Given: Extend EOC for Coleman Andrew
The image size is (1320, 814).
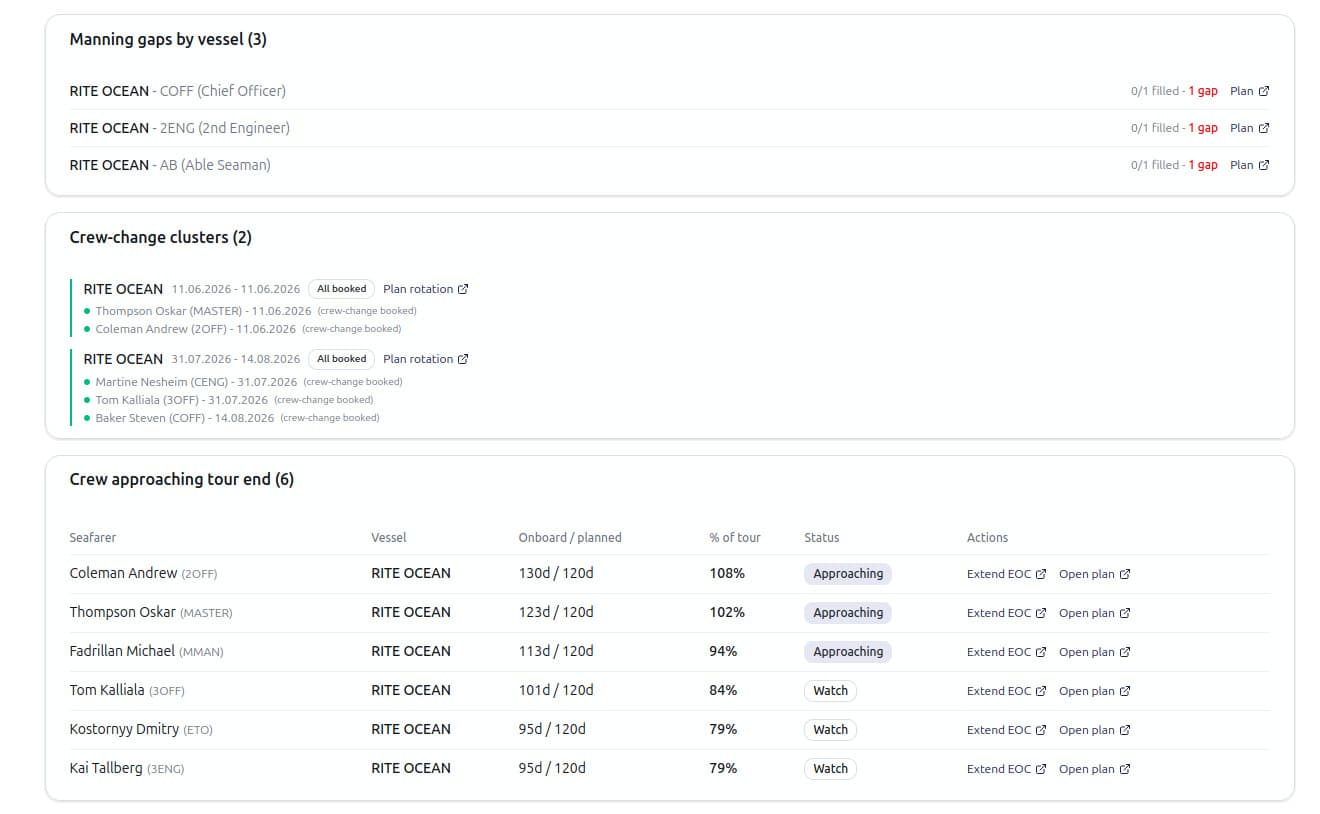Looking at the screenshot, I should [x=1007, y=574].
